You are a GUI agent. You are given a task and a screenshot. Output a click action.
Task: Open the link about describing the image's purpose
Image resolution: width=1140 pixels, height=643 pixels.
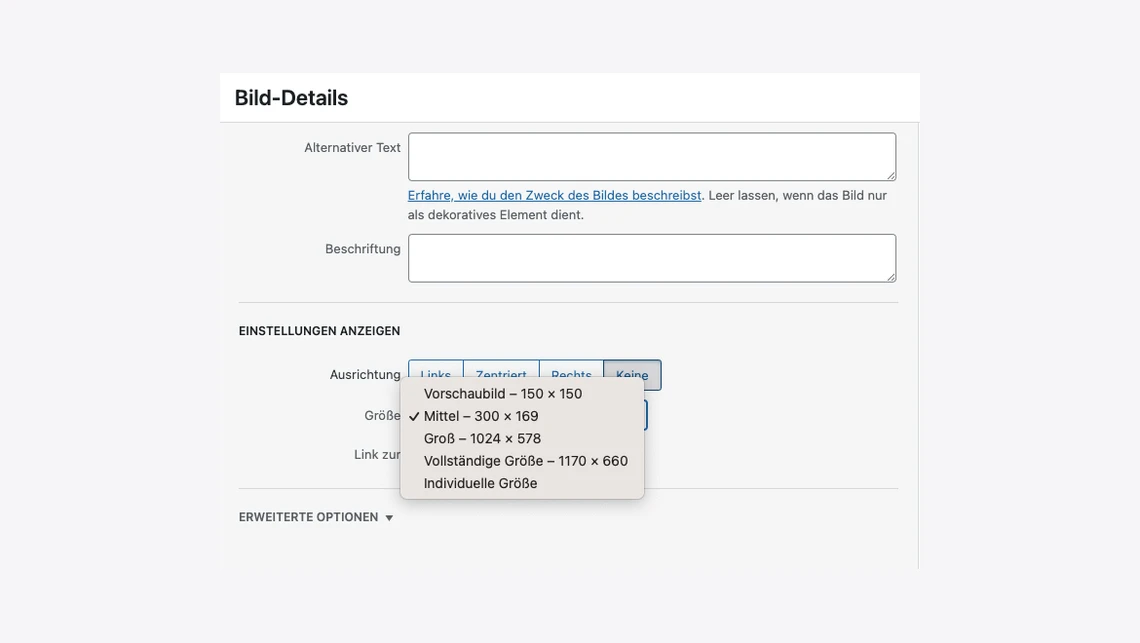tap(554, 195)
